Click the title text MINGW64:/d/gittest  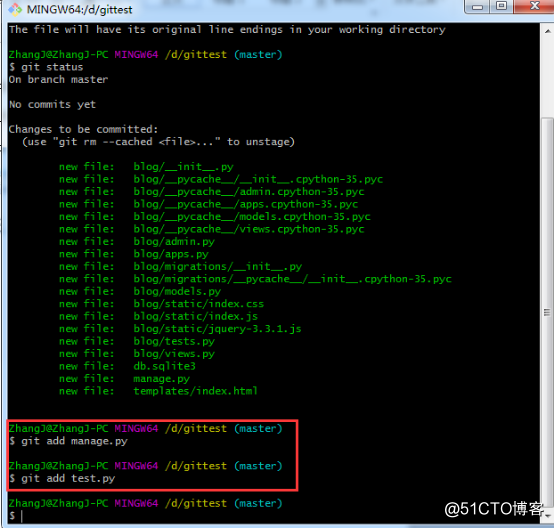(79, 10)
